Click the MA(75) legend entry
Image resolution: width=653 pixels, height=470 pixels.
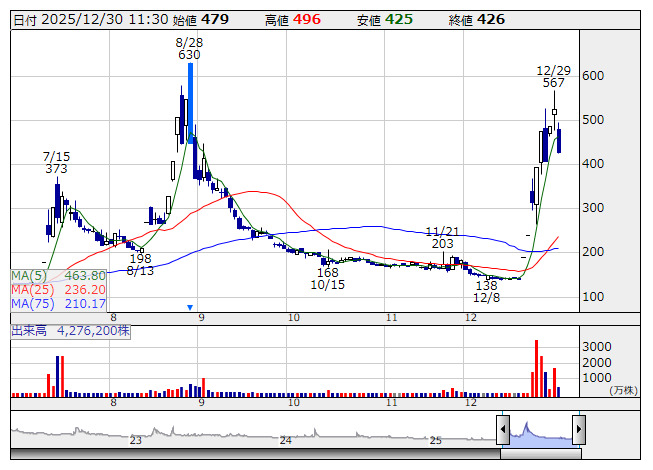[x=58, y=303]
